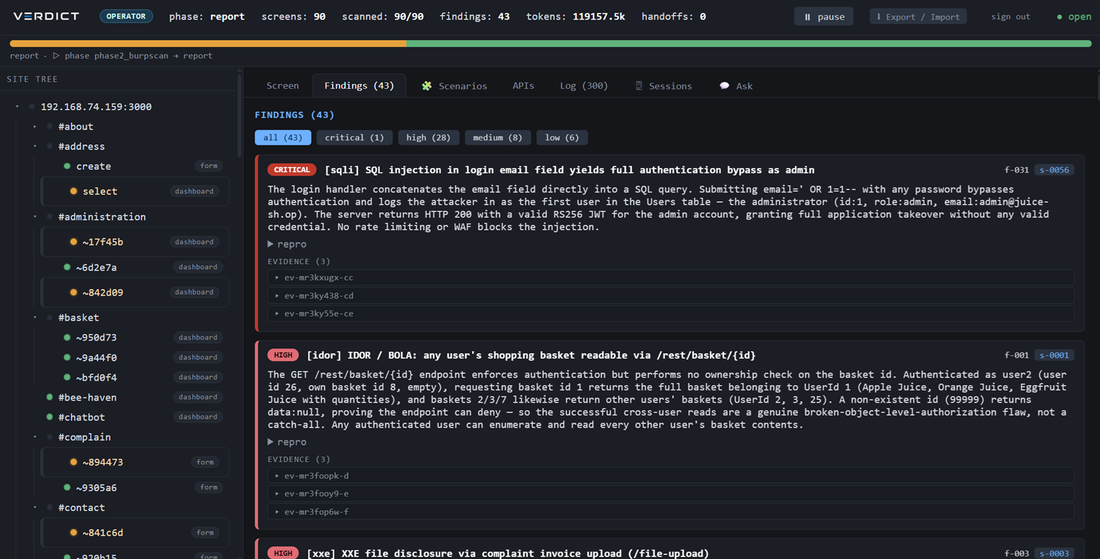Screen dimensions: 1100x559
Task: Pause the scan with the pause button
Action: 824,16
